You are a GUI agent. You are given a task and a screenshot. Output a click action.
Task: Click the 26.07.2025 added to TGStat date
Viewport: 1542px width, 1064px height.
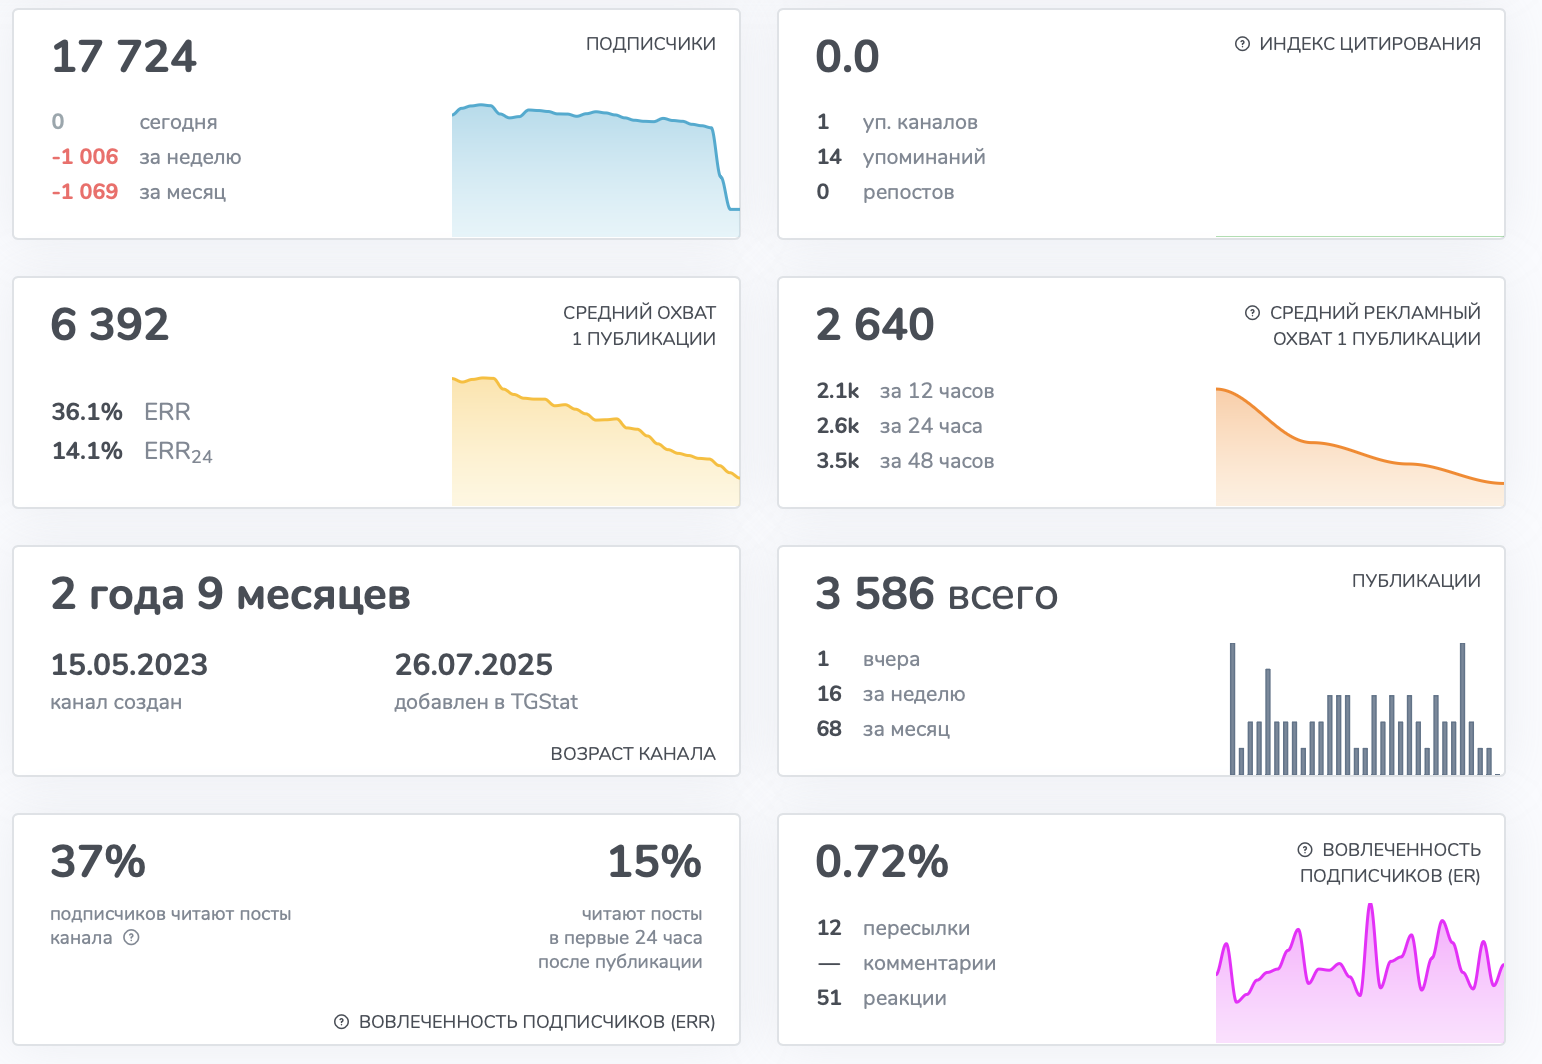pyautogui.click(x=473, y=665)
